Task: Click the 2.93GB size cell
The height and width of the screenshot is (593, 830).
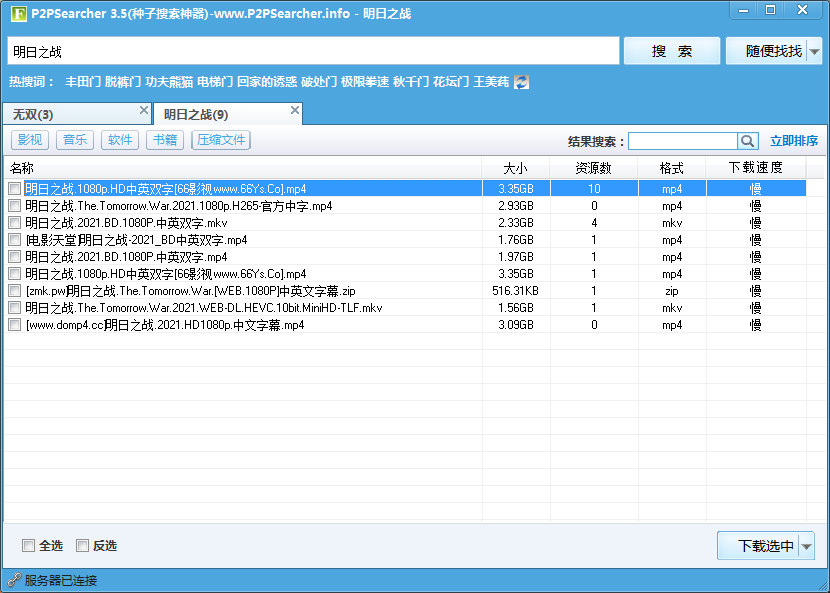Action: click(516, 205)
